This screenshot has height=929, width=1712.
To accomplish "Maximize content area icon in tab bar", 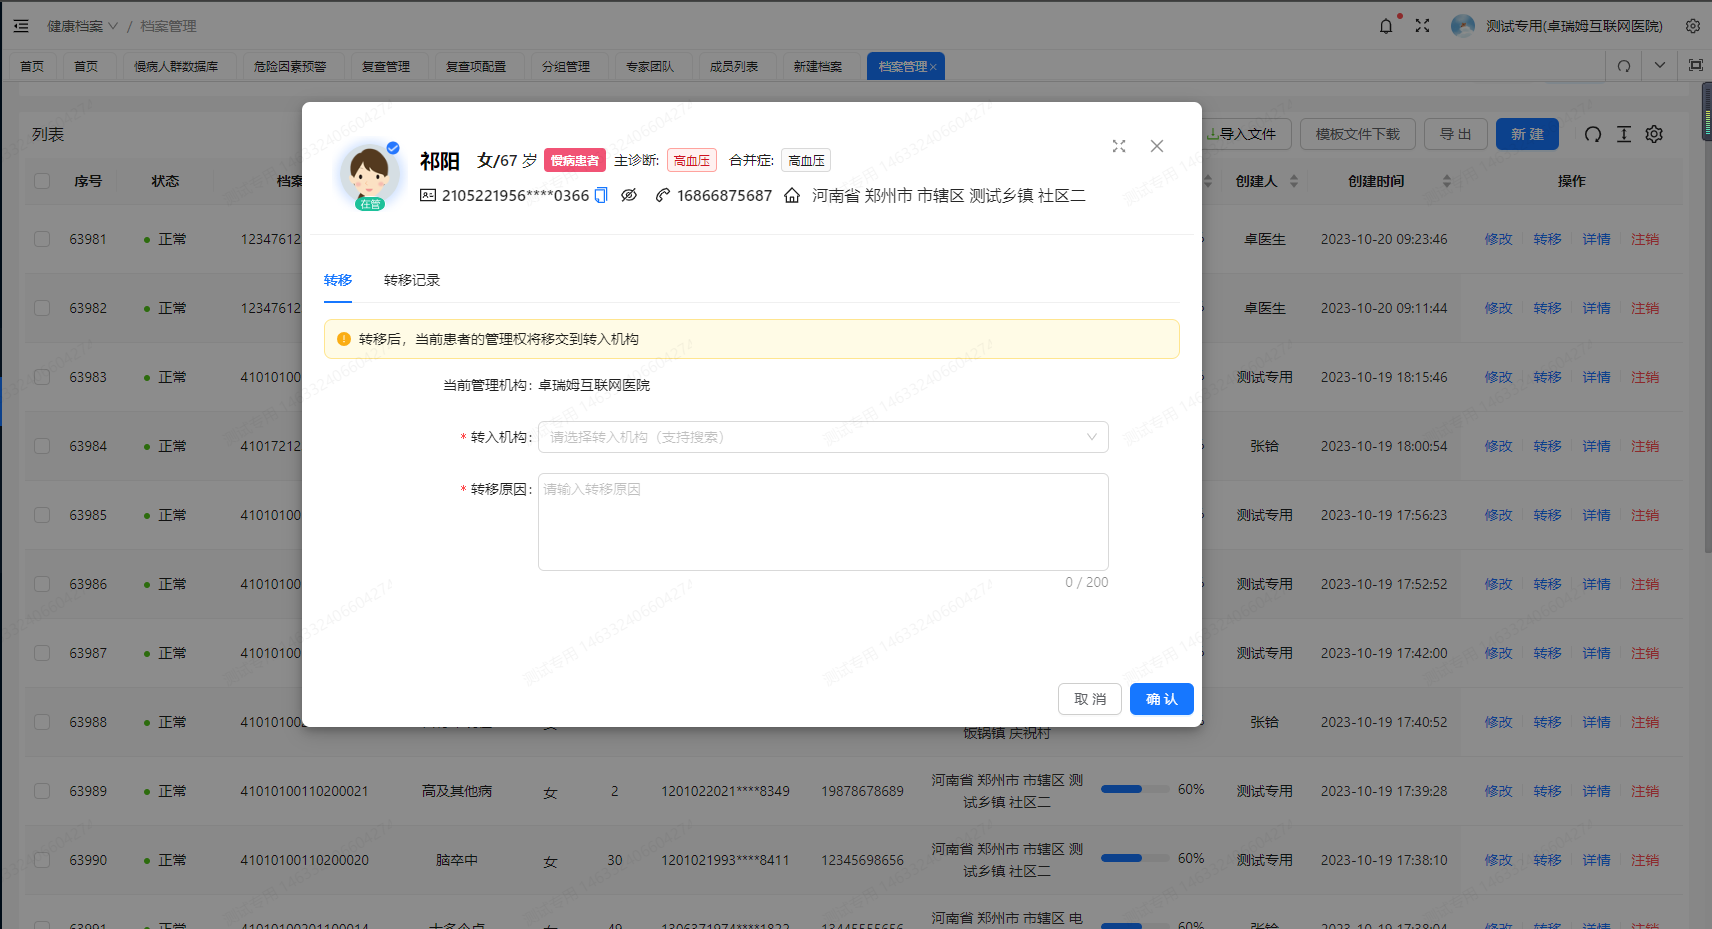I will pyautogui.click(x=1696, y=66).
